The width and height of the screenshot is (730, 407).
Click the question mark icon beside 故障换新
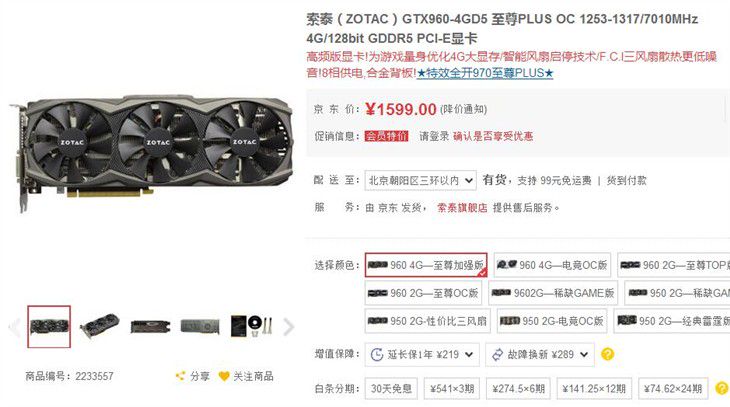(x=607, y=354)
